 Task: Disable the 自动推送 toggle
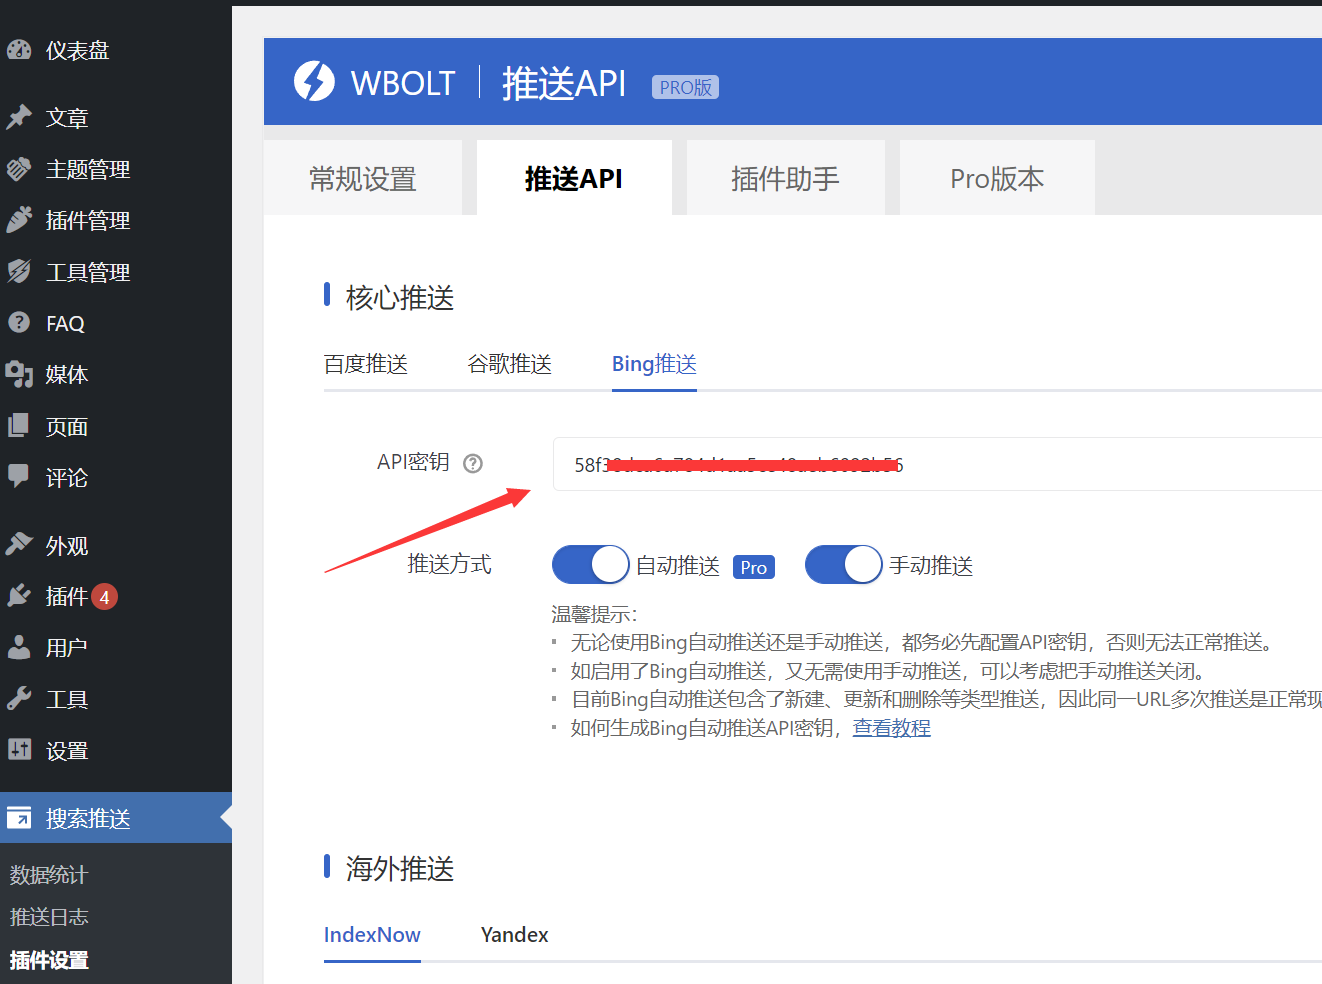[x=590, y=564]
